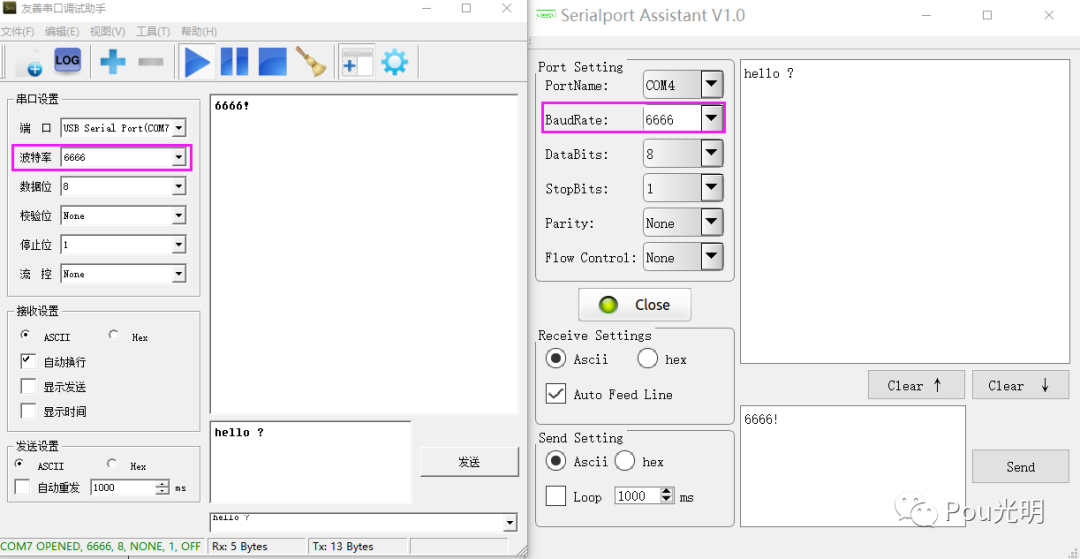Click the Rx: 5 Bytes status entry

(x=239, y=547)
